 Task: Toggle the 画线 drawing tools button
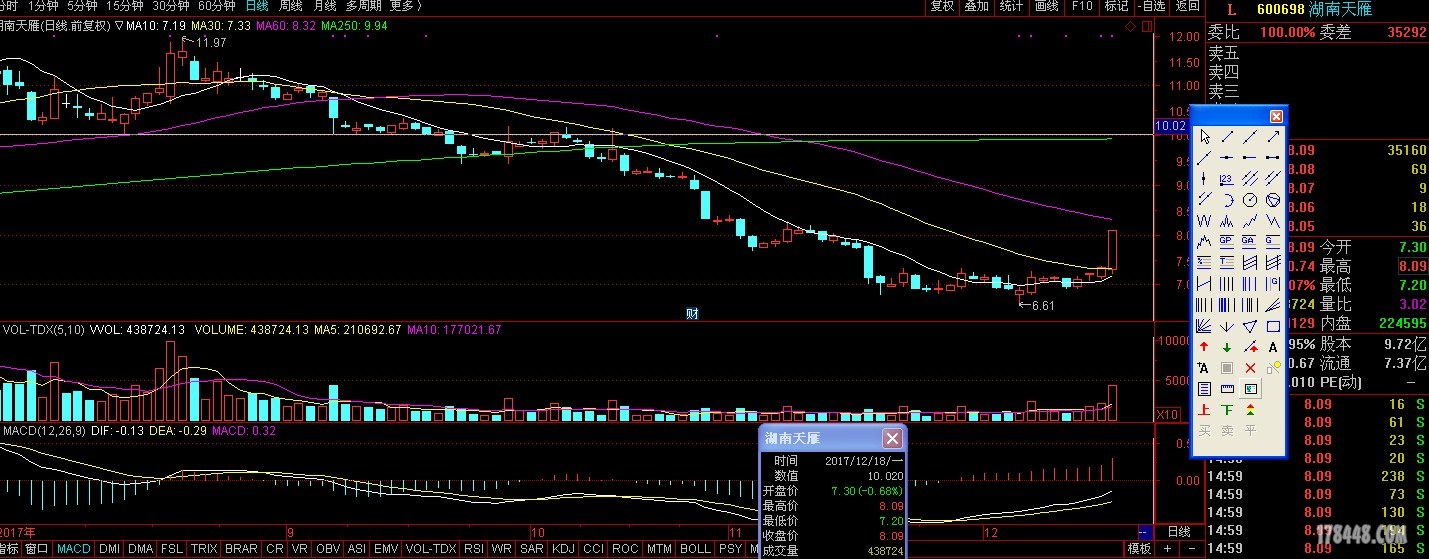click(1047, 6)
